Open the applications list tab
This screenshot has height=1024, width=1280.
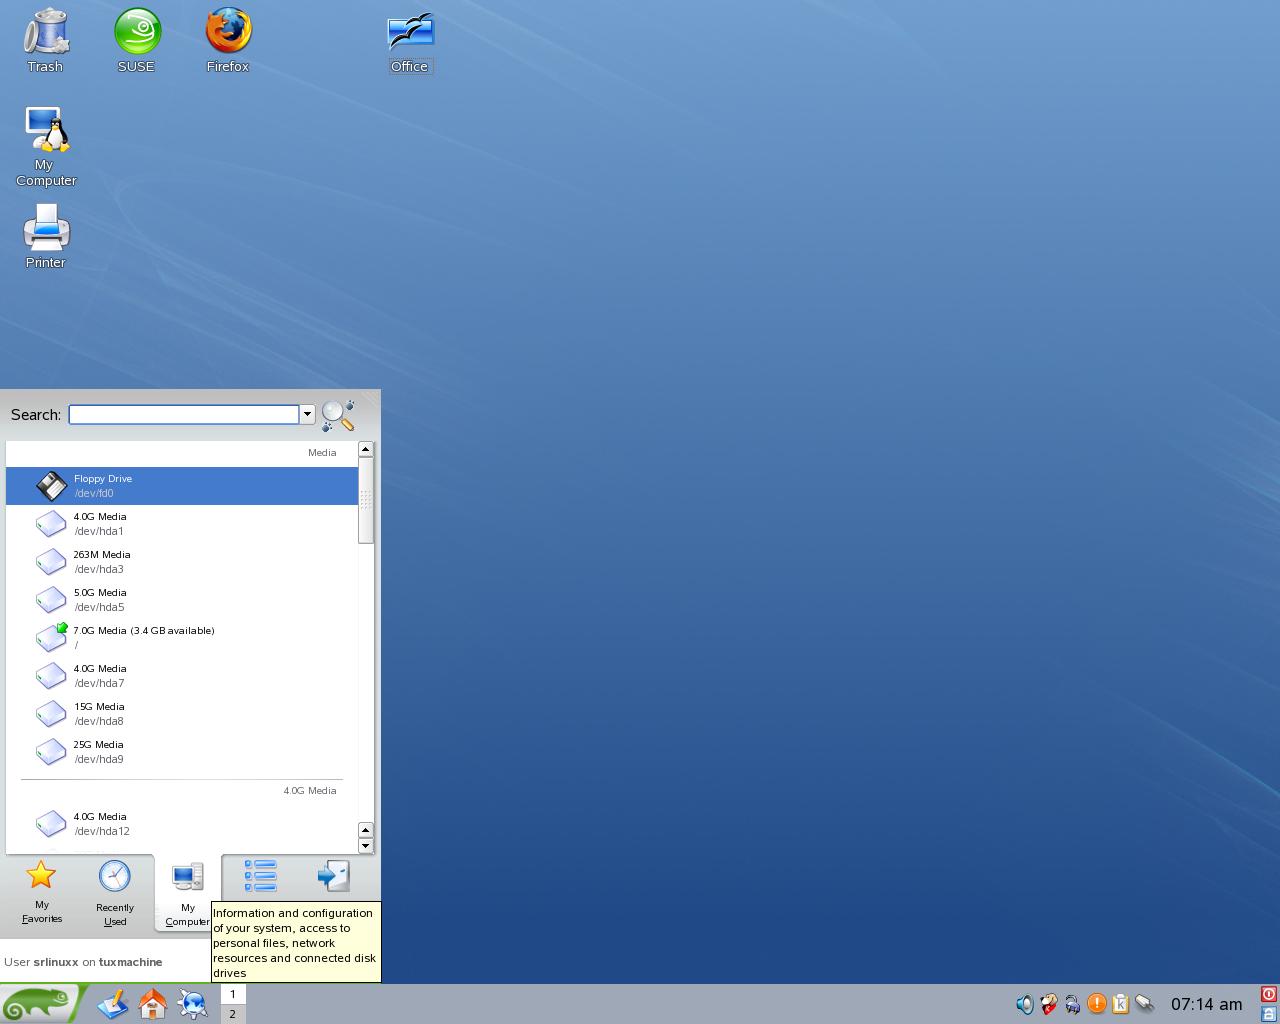point(260,876)
